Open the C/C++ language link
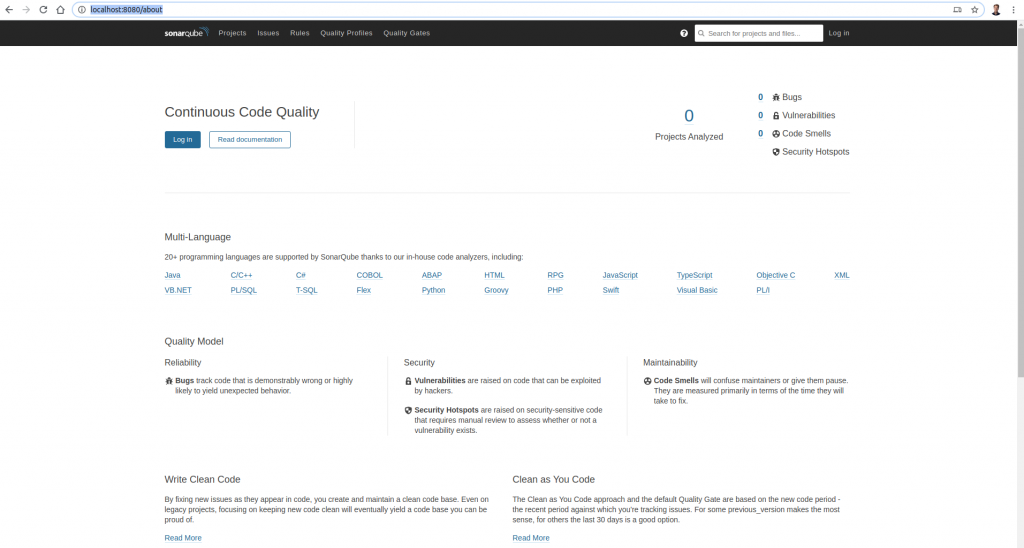 coord(241,276)
